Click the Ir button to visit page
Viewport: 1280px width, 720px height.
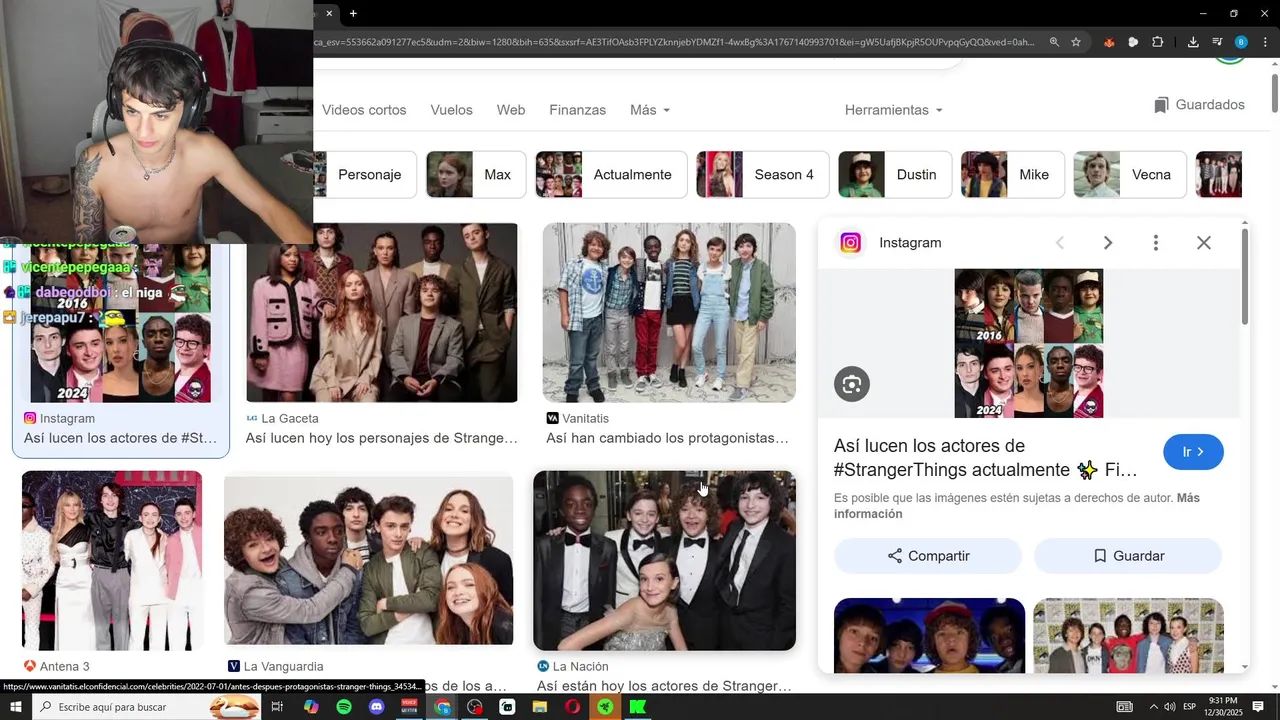pos(1193,452)
